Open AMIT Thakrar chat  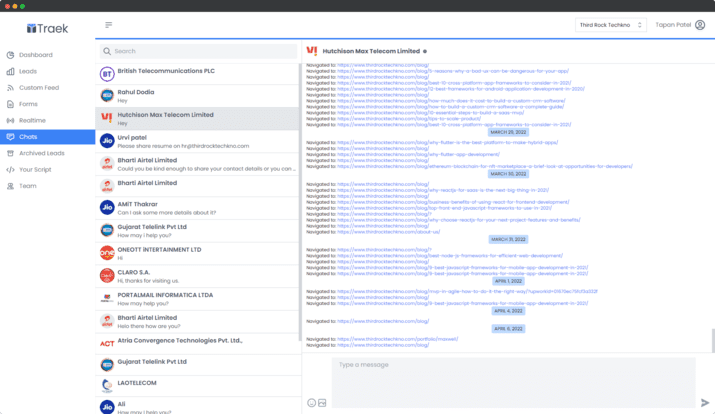point(197,208)
